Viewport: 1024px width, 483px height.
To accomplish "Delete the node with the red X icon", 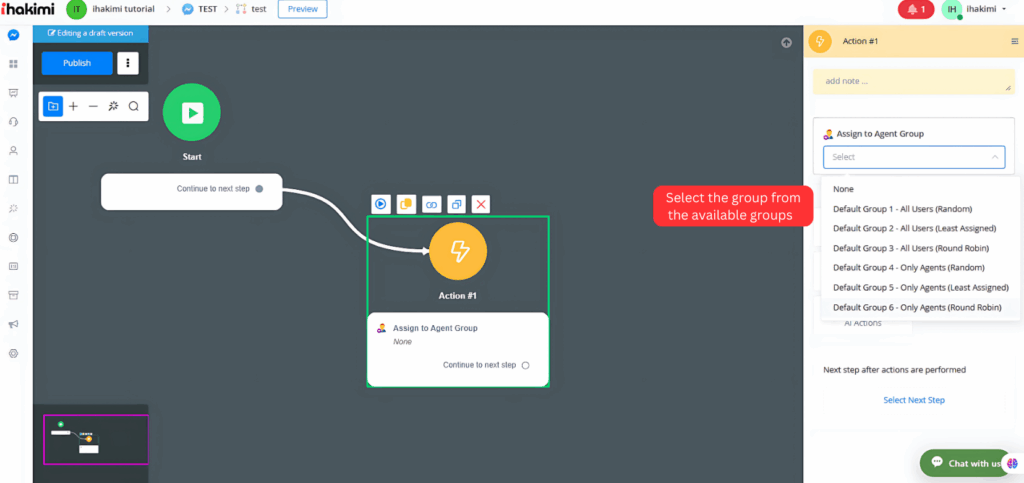I will coord(481,204).
